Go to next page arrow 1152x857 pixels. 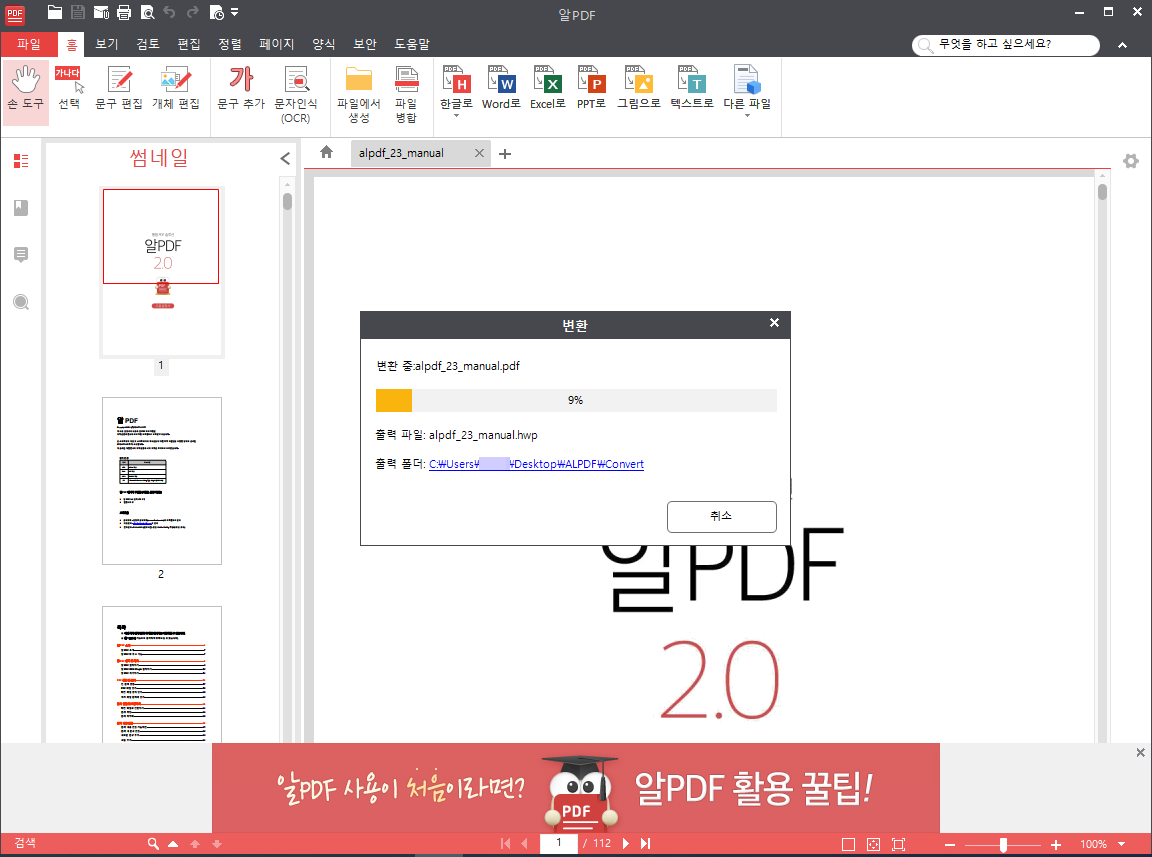(626, 844)
